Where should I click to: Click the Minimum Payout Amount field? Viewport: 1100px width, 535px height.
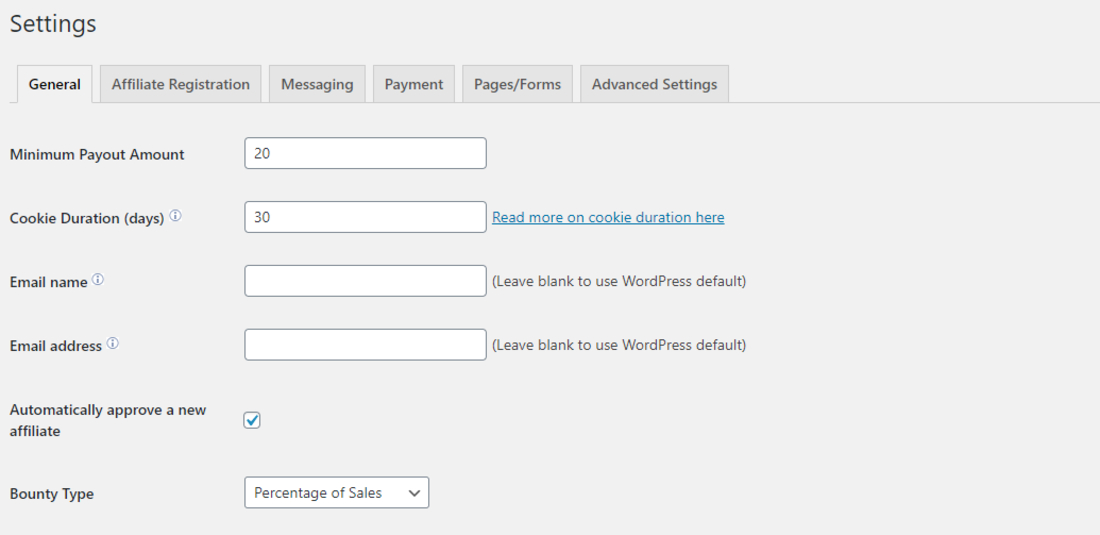pos(365,153)
